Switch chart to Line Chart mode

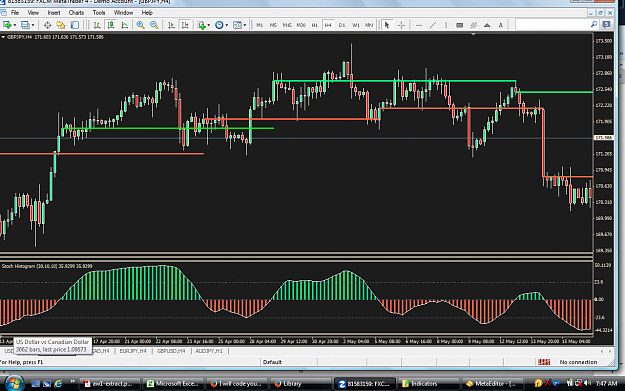124,25
